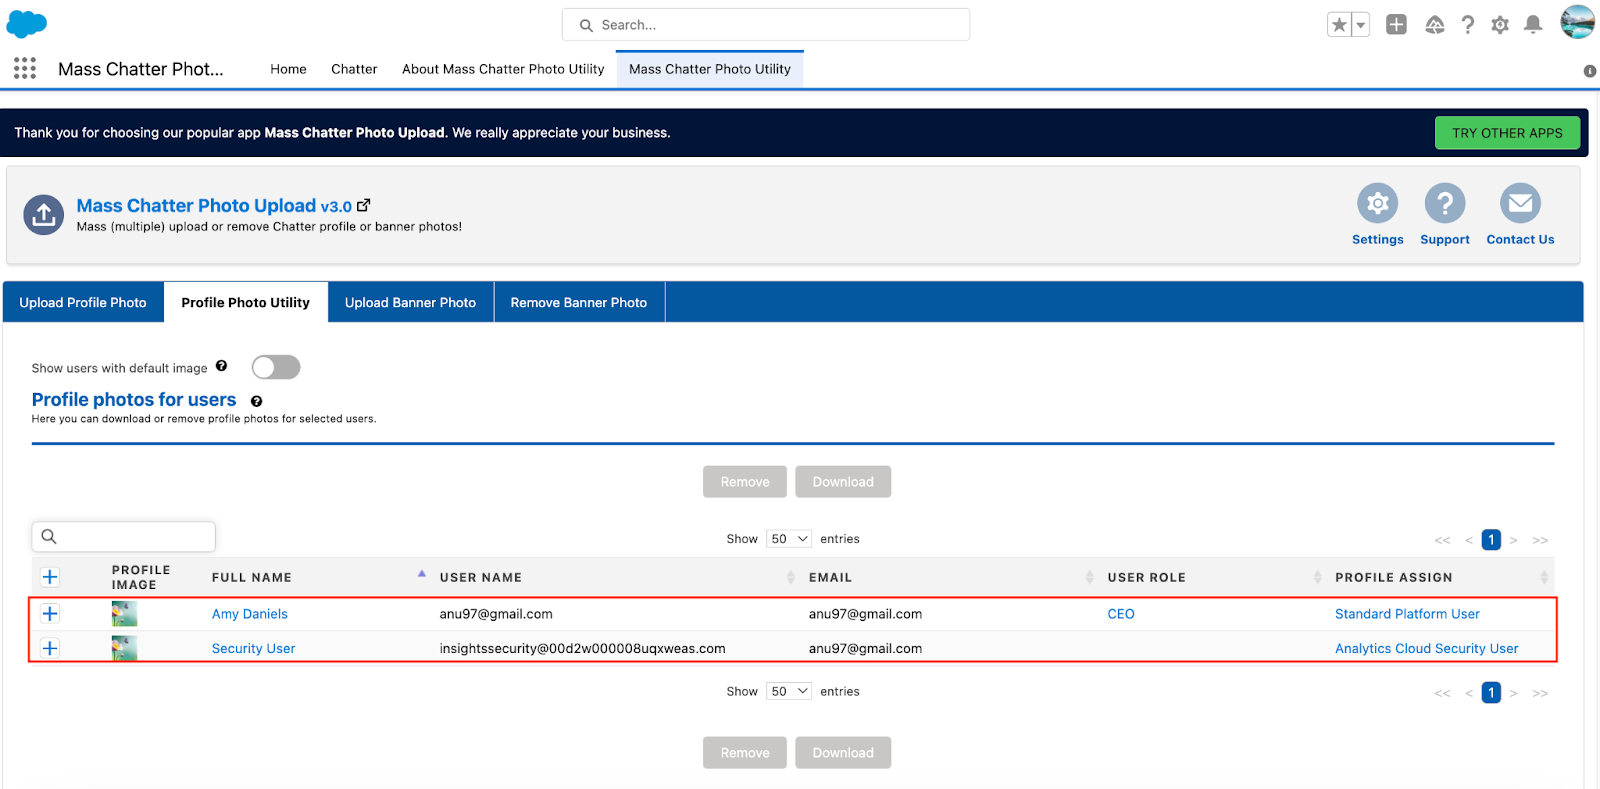Go to first page via top << control
Image resolution: width=1600 pixels, height=789 pixels.
pyautogui.click(x=1442, y=540)
